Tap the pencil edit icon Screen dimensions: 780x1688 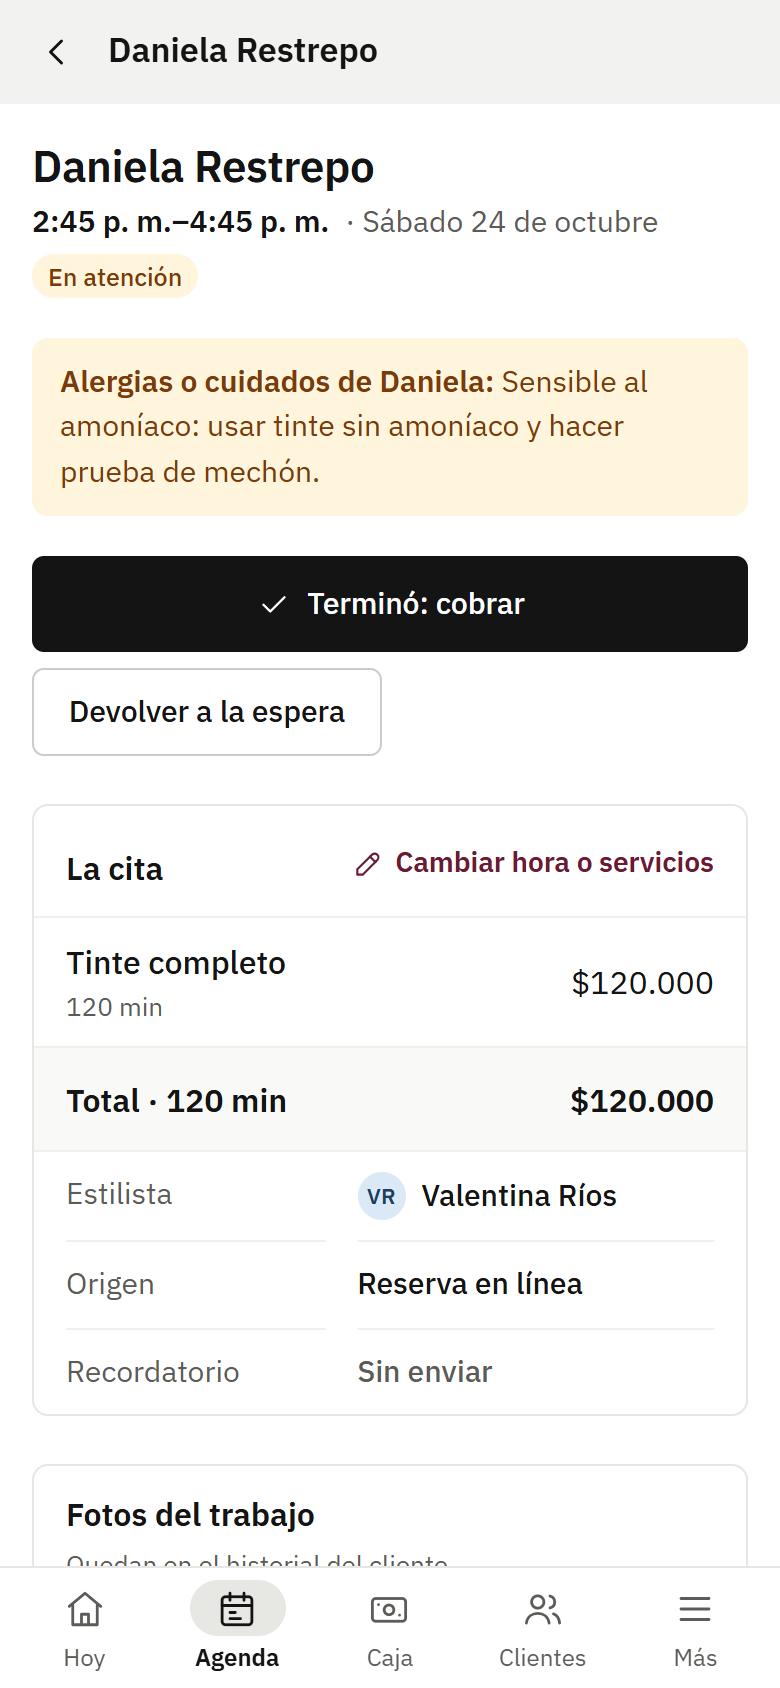368,864
